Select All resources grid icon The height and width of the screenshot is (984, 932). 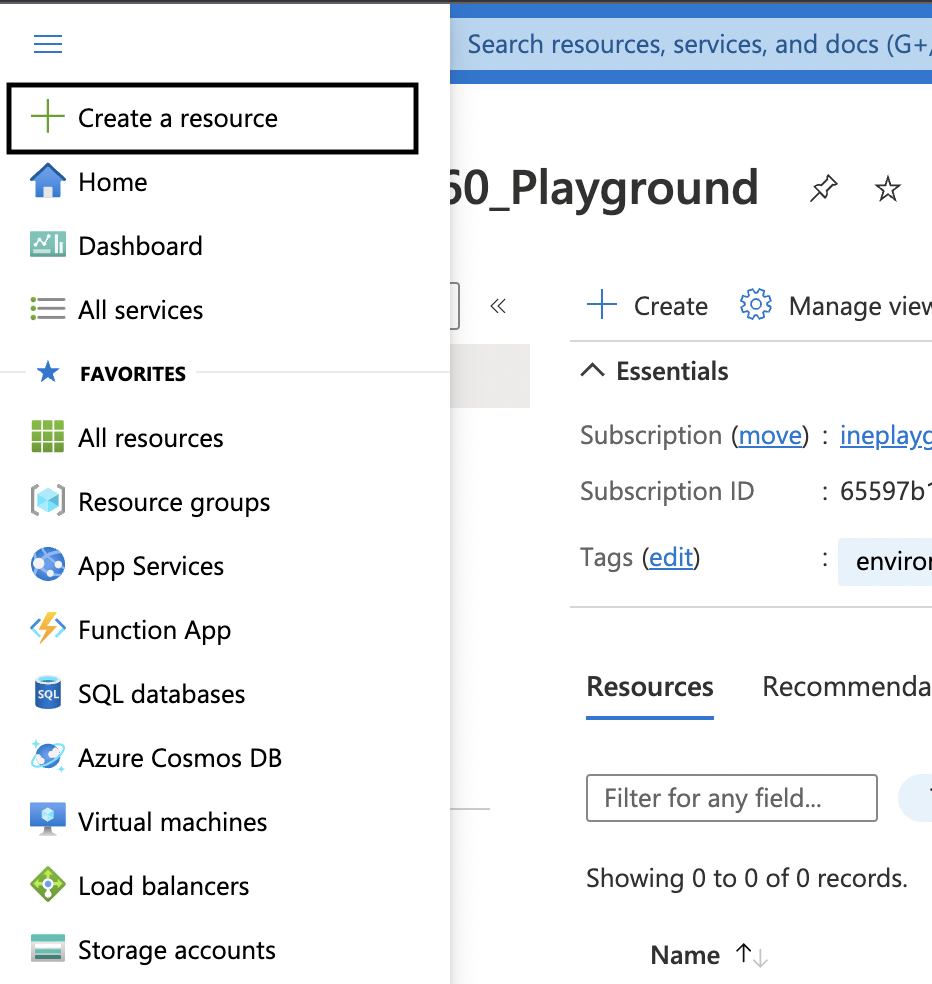(x=47, y=438)
